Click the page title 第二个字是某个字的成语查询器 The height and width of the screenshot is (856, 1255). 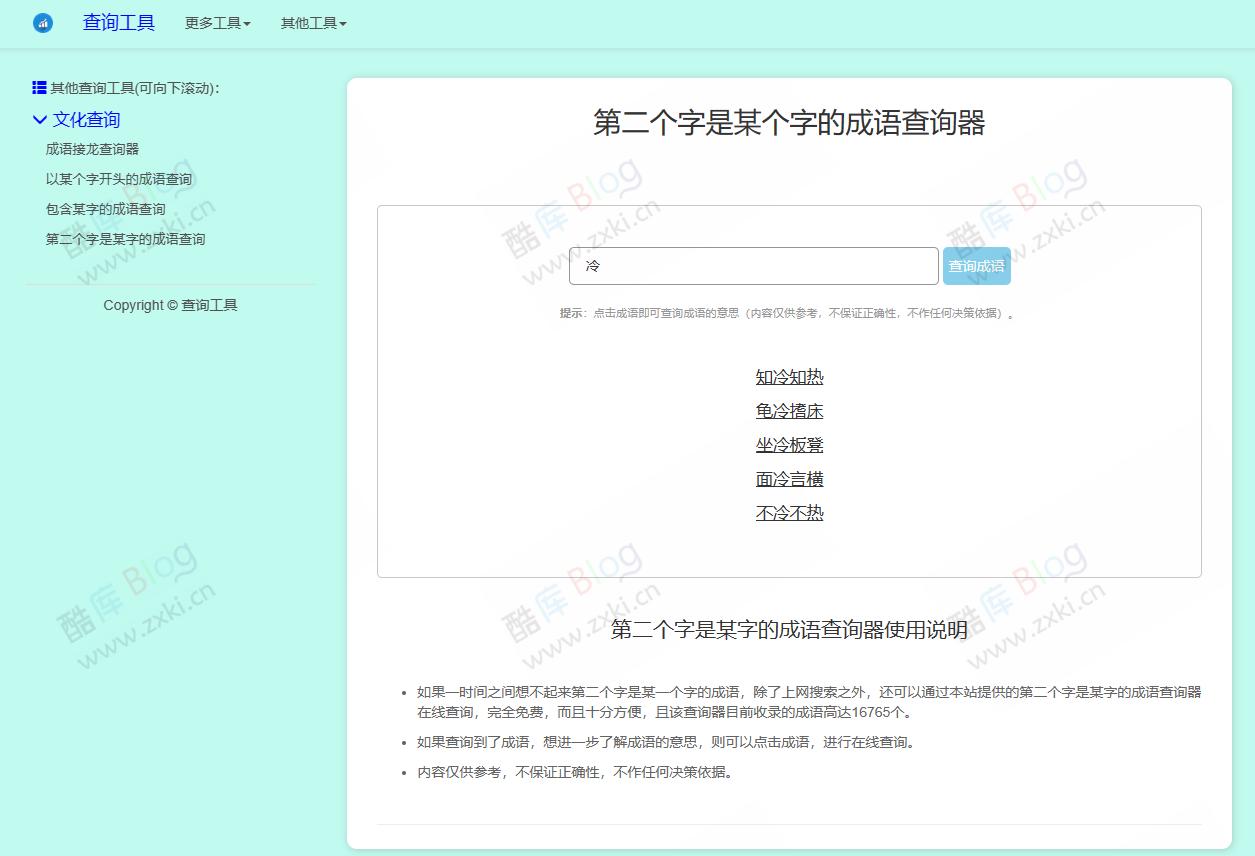tap(789, 122)
